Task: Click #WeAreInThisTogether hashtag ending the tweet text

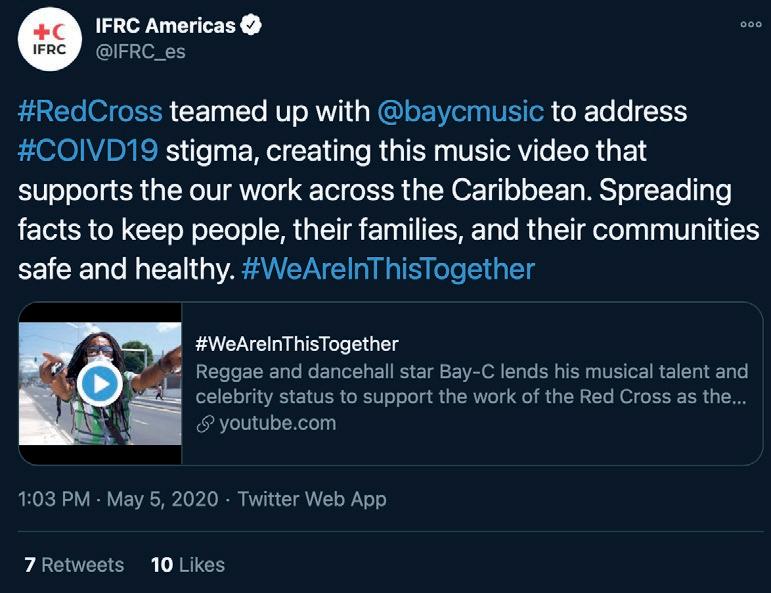Action: point(388,269)
